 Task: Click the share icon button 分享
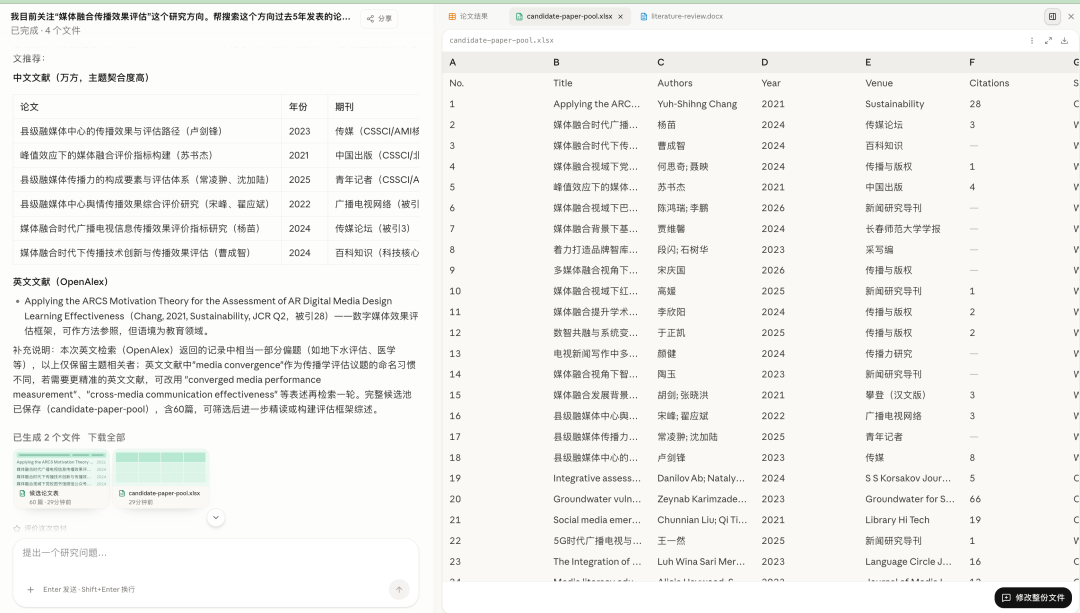(379, 19)
